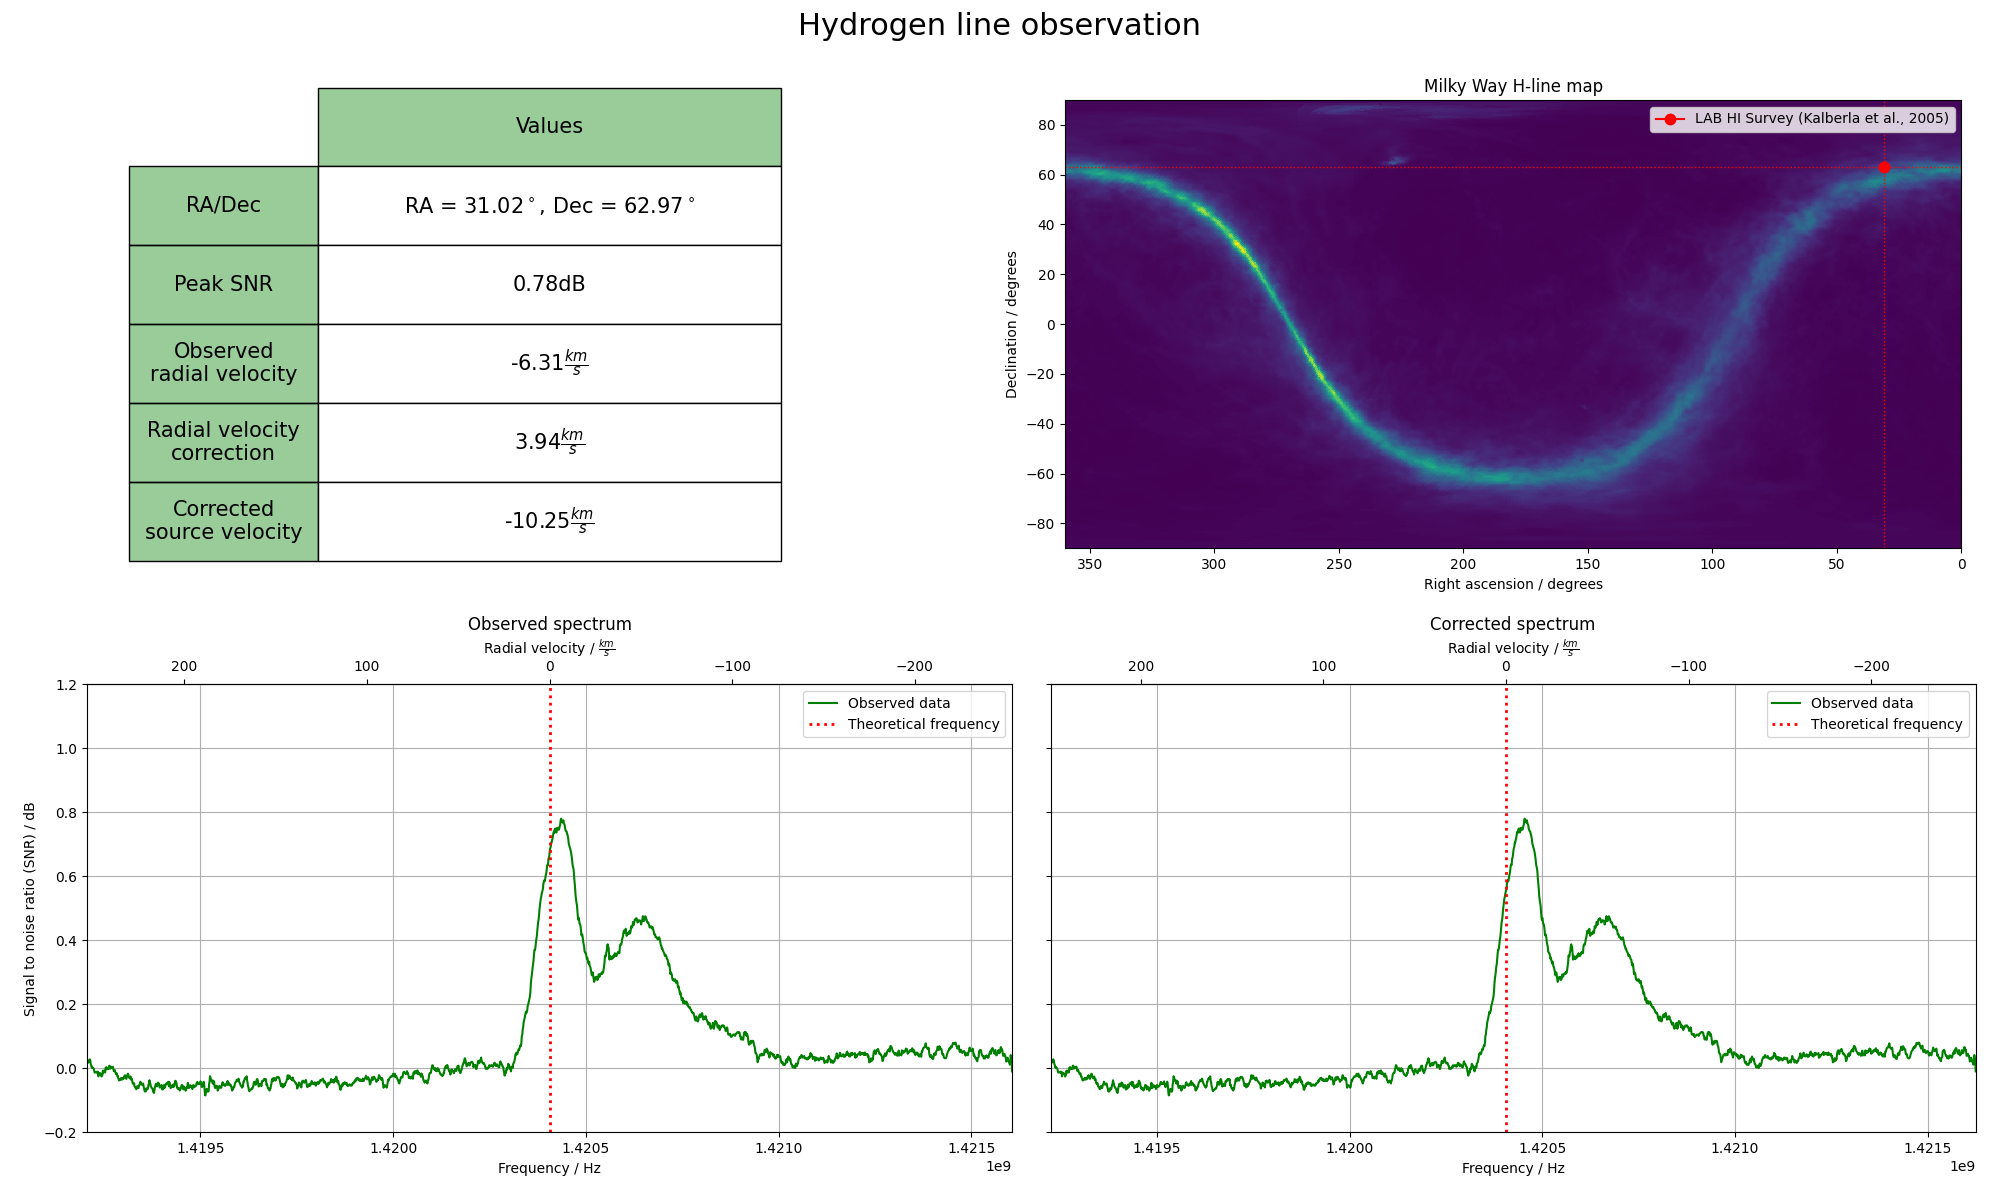Click the Observed radial velocity label cell
2000x1200 pixels.
[x=223, y=363]
